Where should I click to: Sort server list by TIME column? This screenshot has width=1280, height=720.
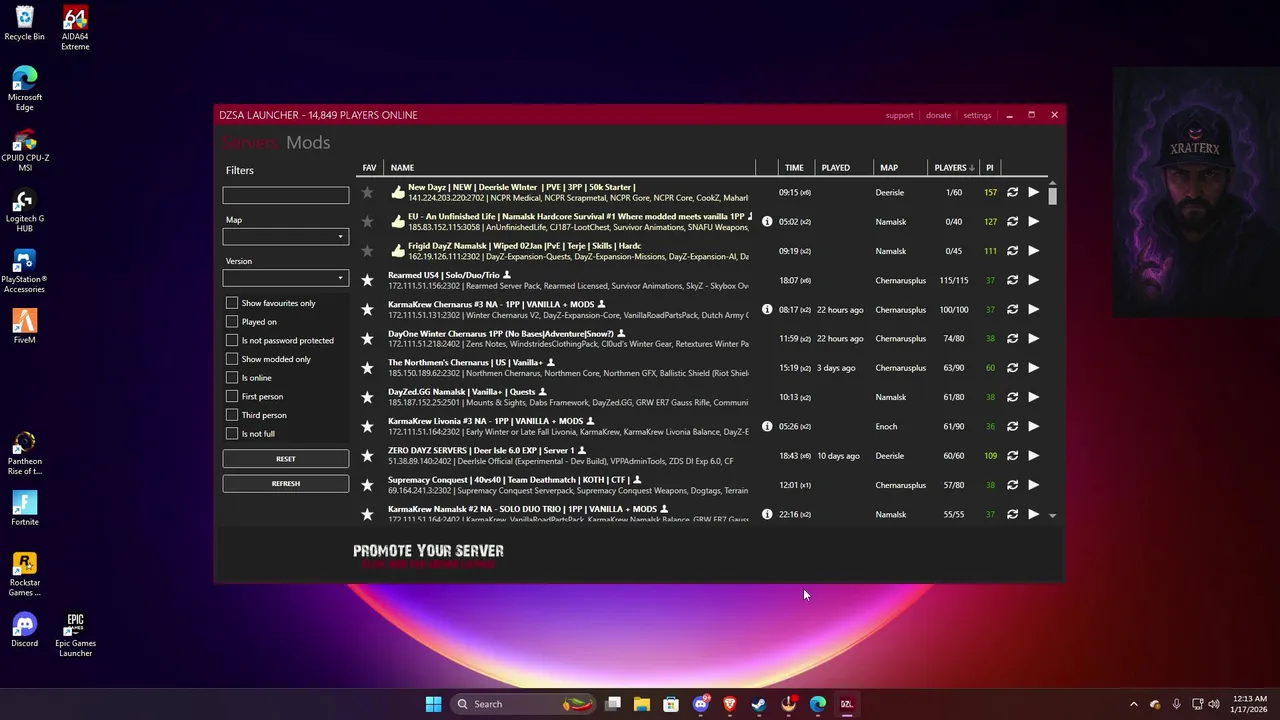click(796, 168)
